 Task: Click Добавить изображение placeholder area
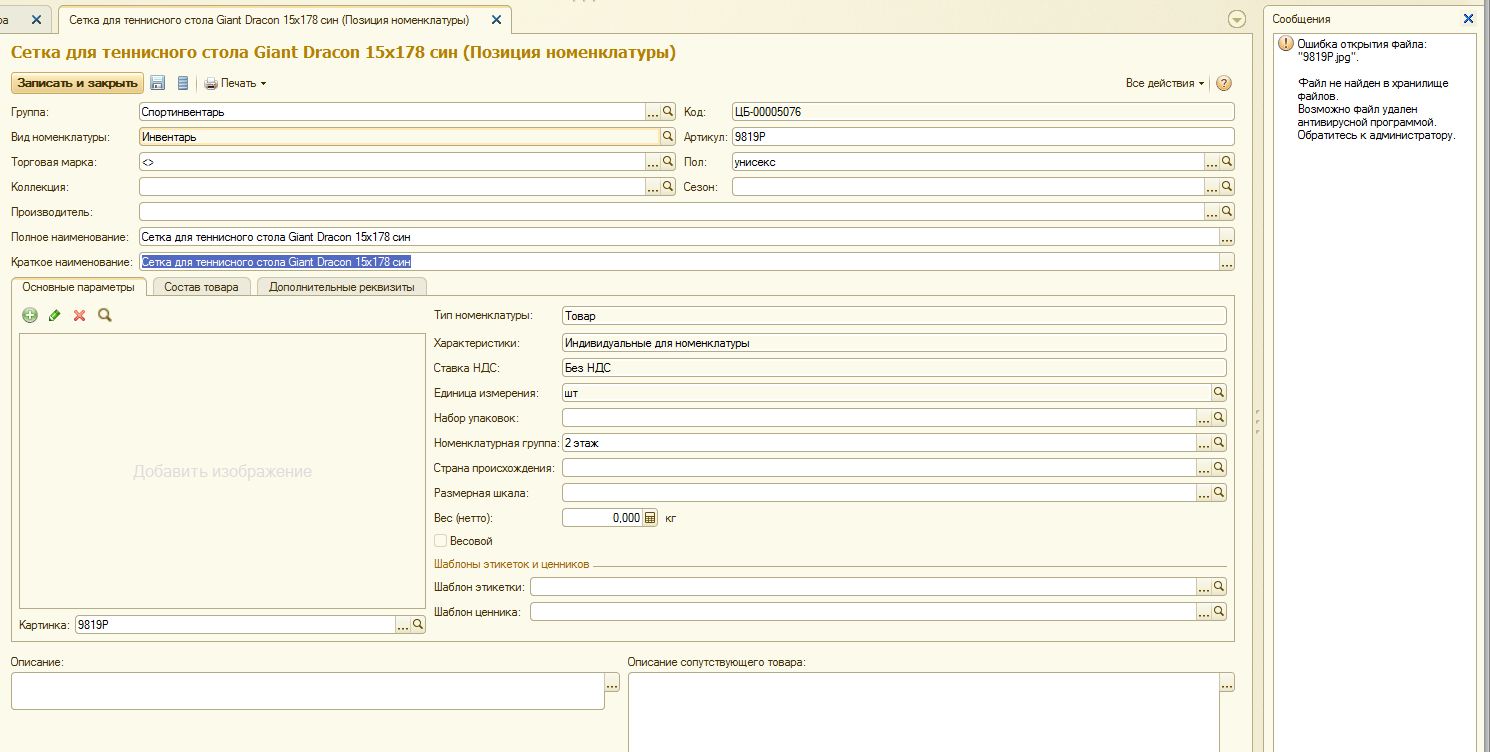(222, 471)
